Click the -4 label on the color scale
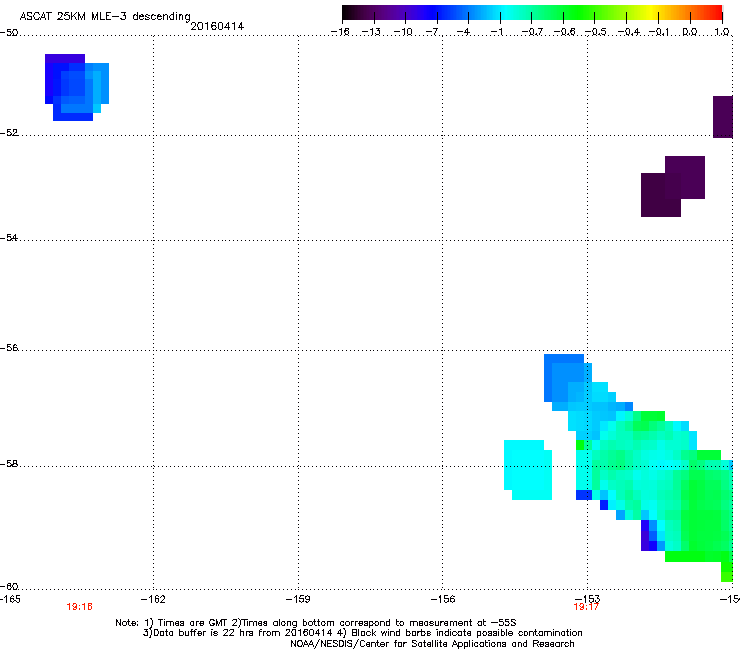Screen dimensions: 740x650 [x=464, y=32]
